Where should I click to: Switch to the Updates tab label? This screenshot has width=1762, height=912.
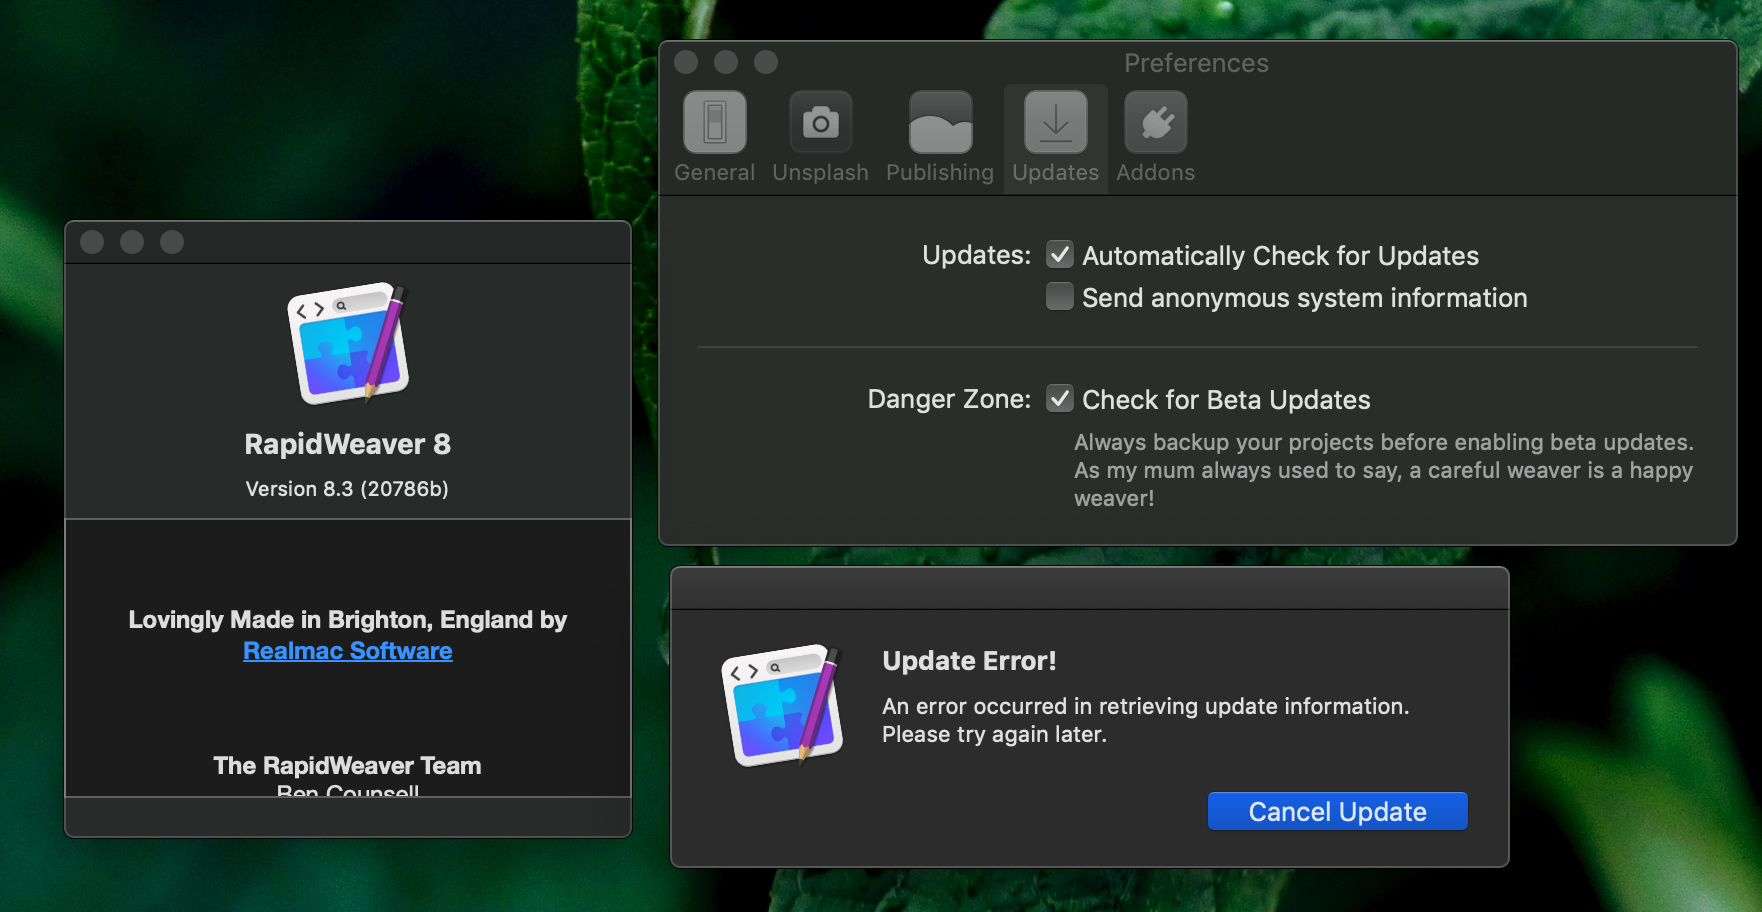pyautogui.click(x=1055, y=172)
